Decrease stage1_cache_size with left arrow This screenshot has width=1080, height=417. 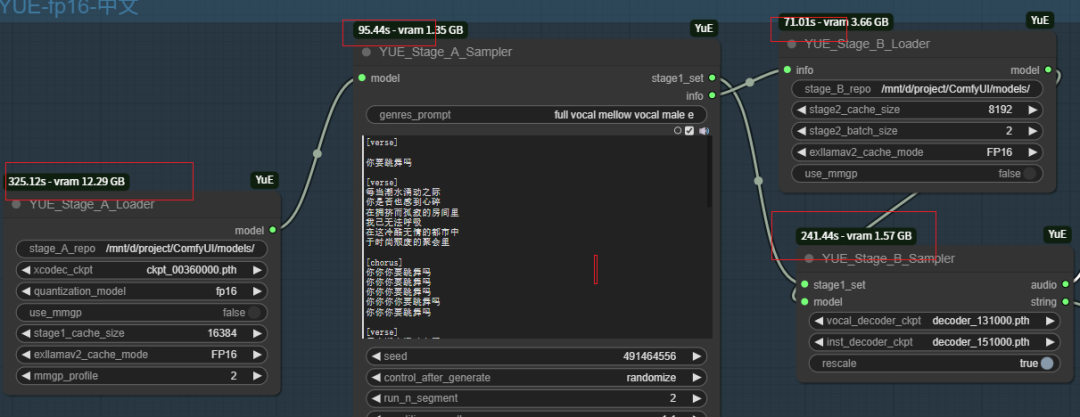point(25,334)
